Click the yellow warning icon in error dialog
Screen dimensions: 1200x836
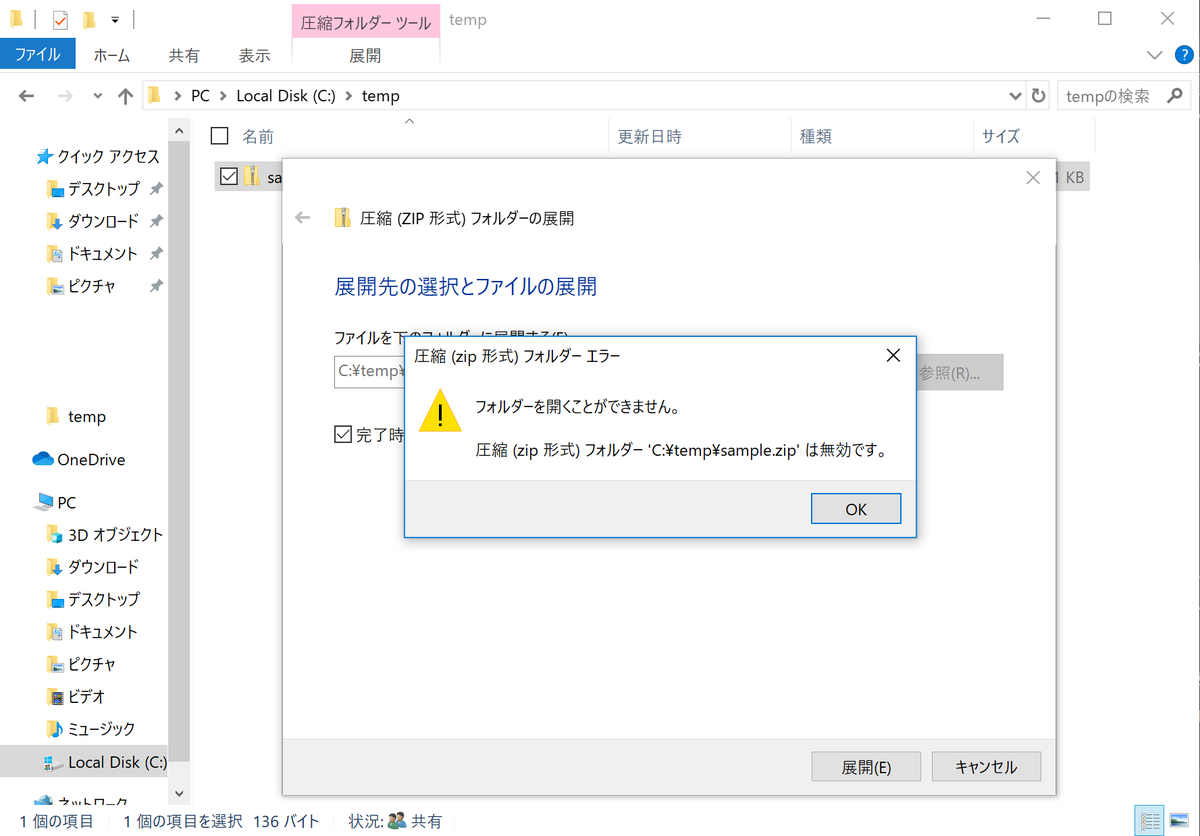440,411
